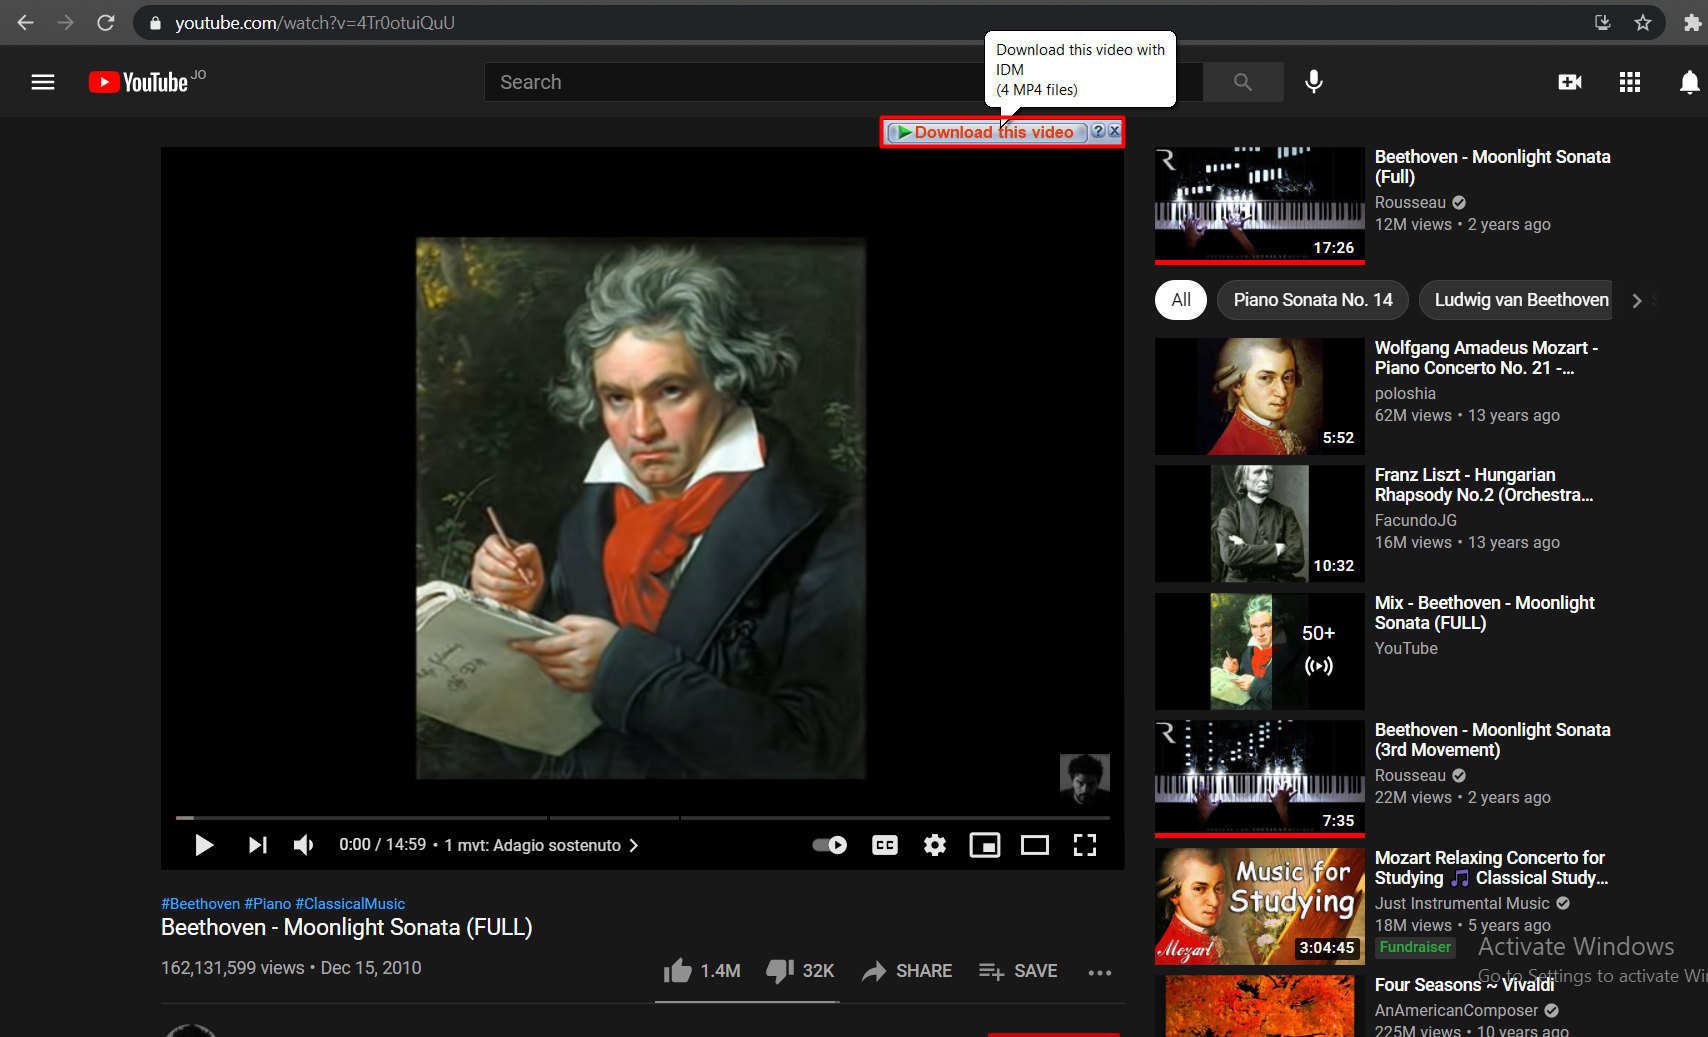Open Liszt Hungarian Rhapsody No.2 thumbnail
This screenshot has height=1037, width=1708.
point(1260,523)
